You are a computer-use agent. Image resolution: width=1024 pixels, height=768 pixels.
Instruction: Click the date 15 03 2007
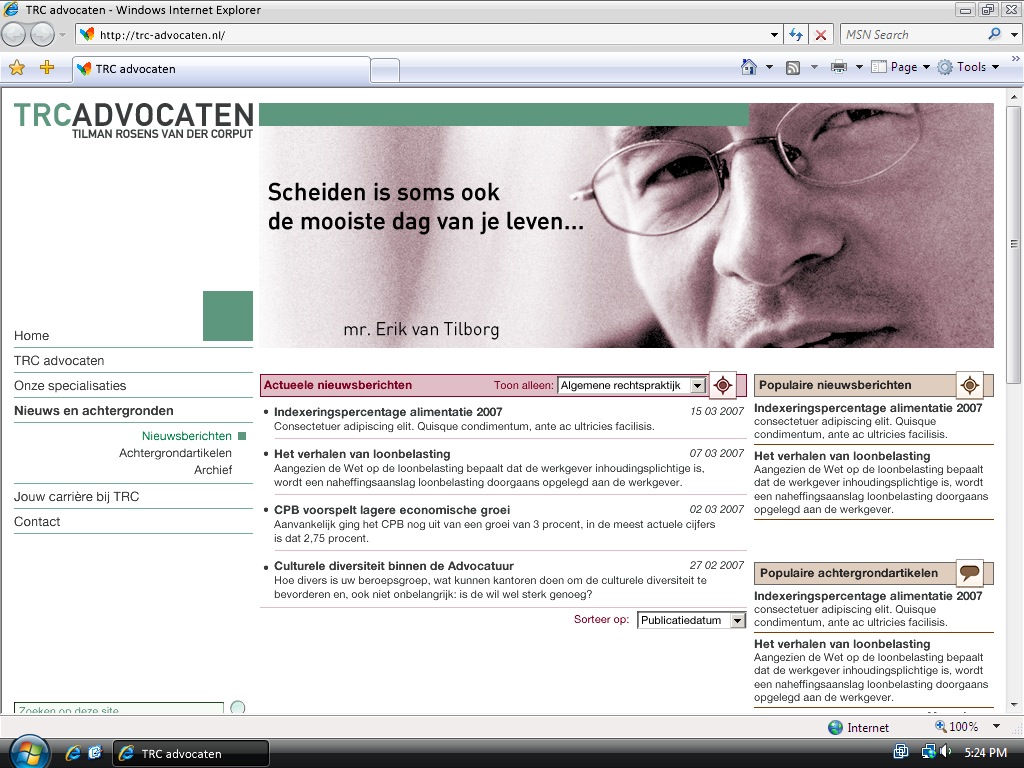point(716,411)
